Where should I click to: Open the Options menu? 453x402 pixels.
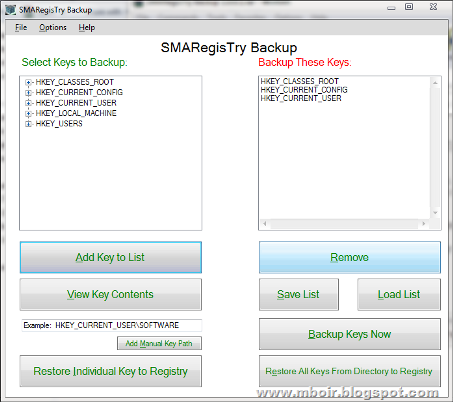[x=53, y=27]
